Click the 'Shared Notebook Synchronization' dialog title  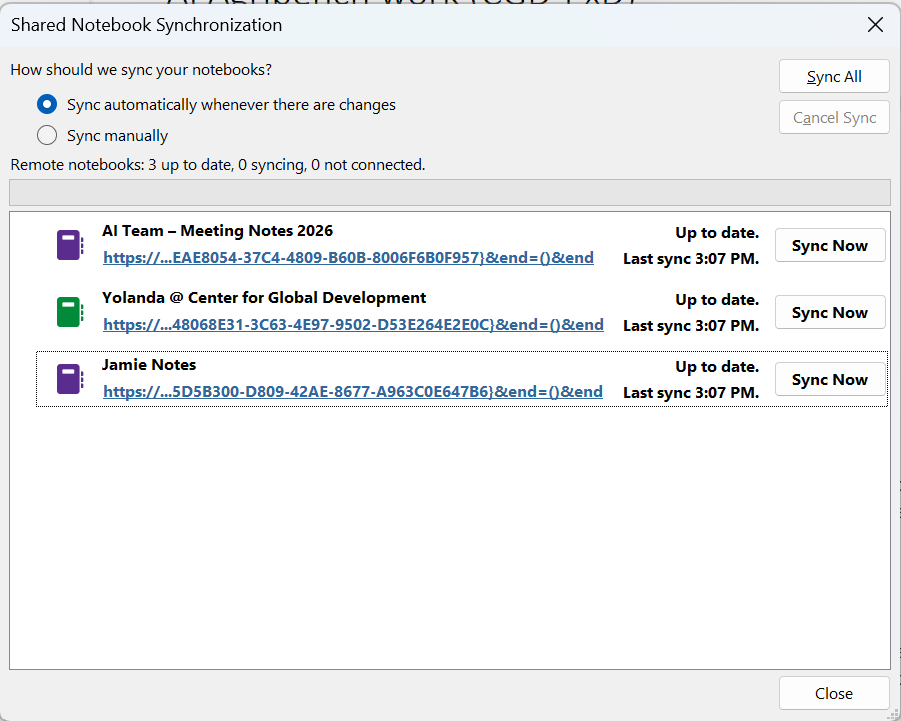click(x=147, y=25)
